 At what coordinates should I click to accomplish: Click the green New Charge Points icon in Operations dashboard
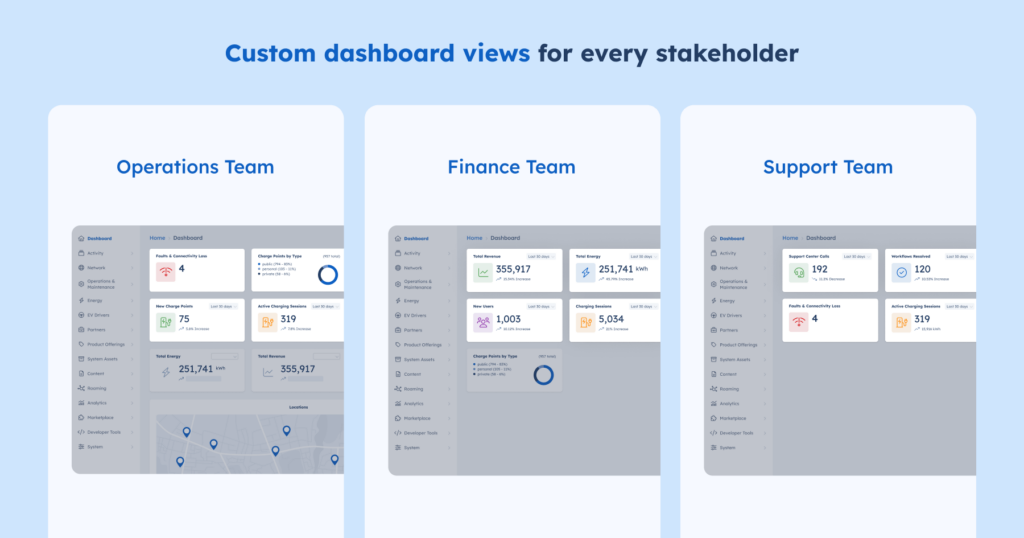pos(166,322)
